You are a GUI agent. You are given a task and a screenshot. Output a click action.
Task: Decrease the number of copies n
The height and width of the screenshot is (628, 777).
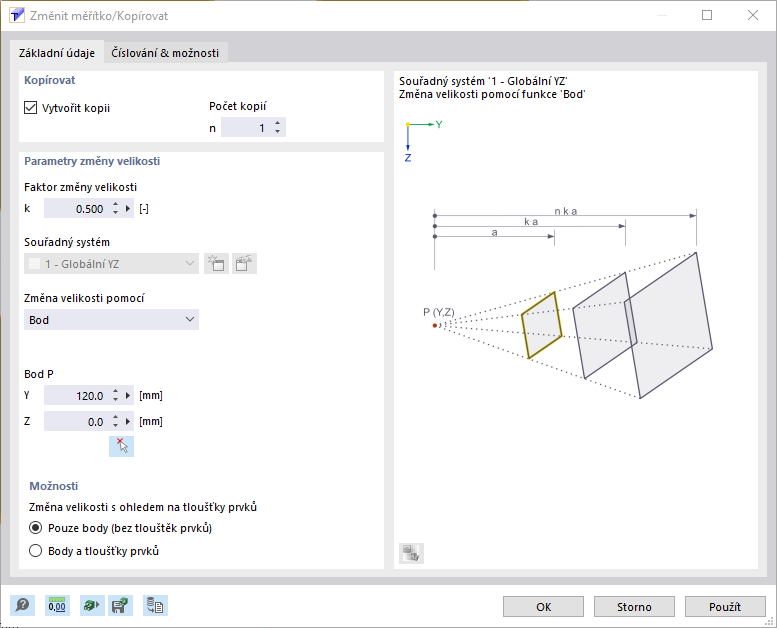(x=278, y=132)
